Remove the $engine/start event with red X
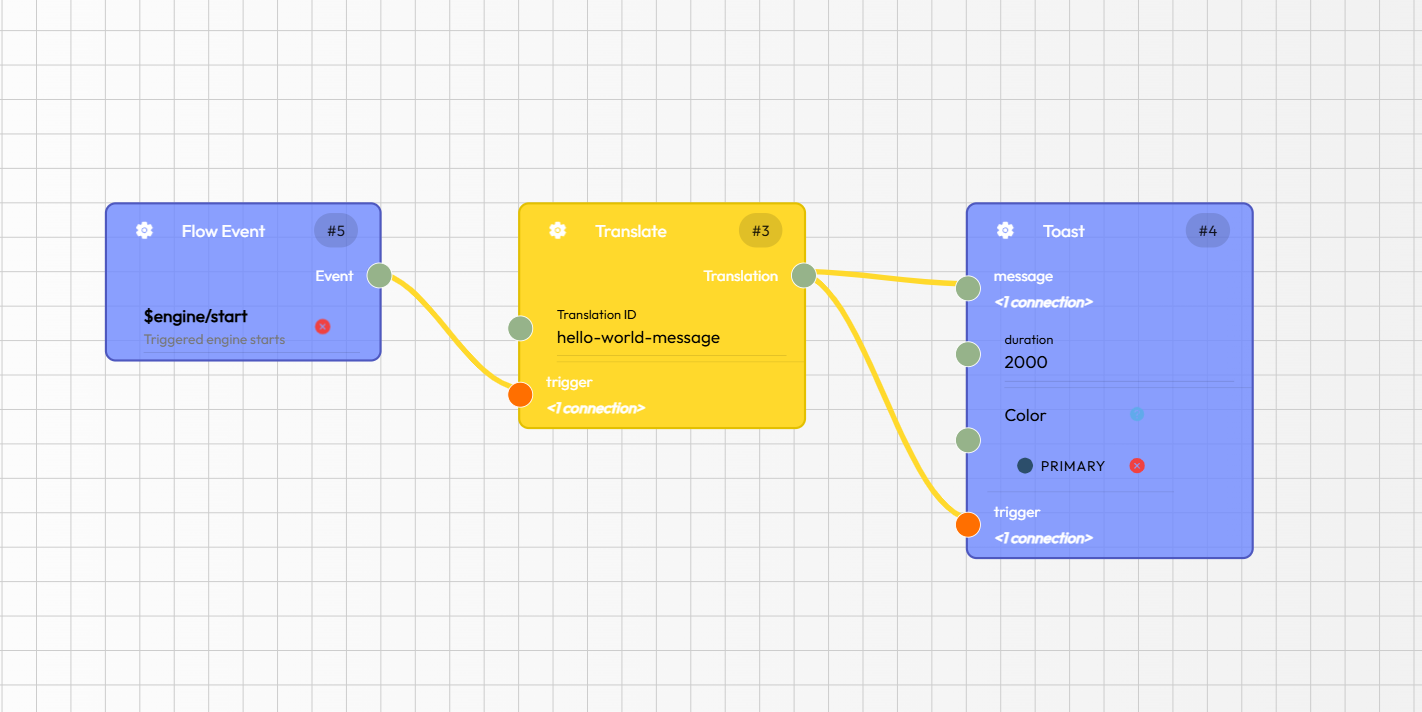1422x712 pixels. click(322, 327)
